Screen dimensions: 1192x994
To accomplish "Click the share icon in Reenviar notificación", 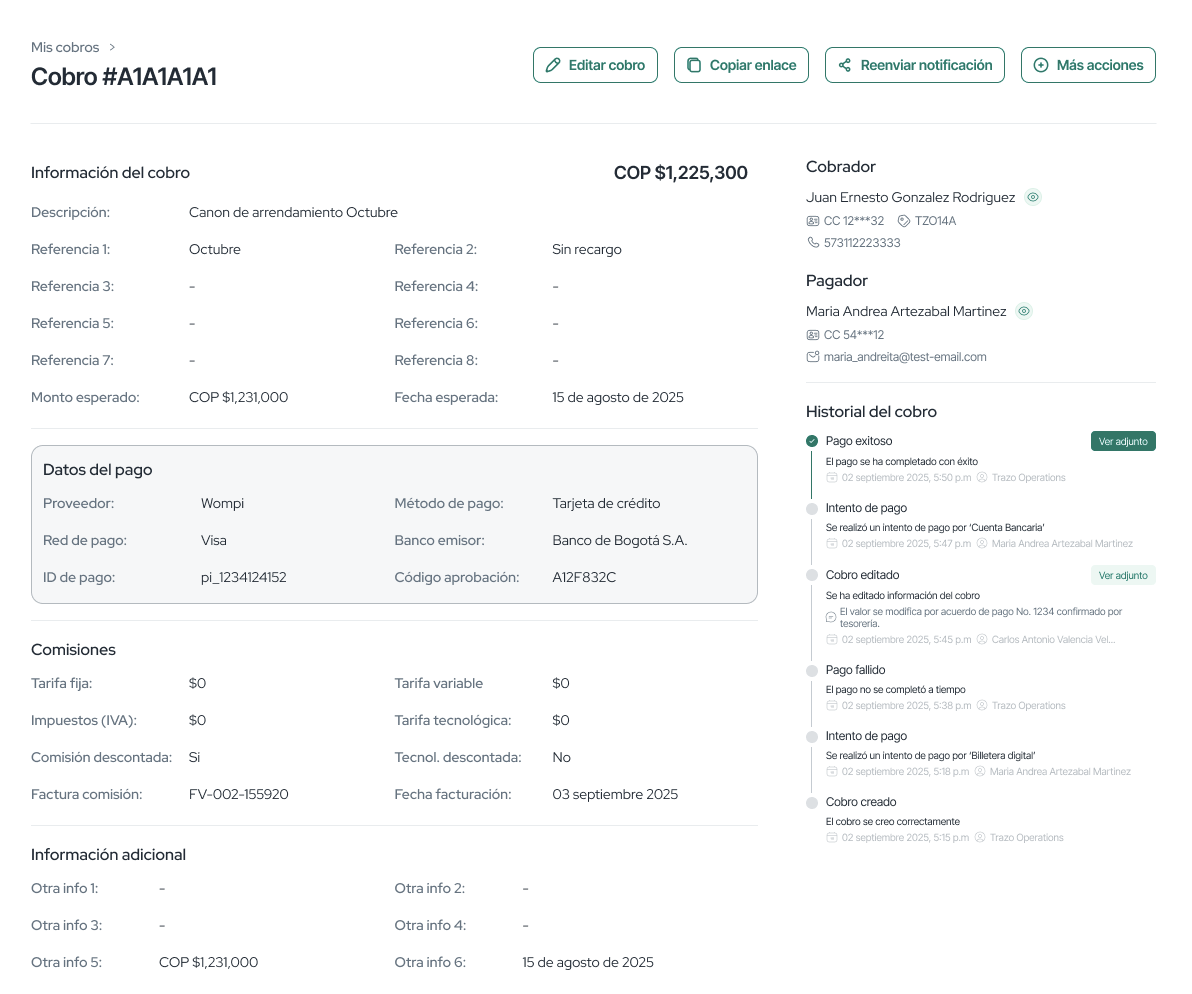I will (845, 65).
